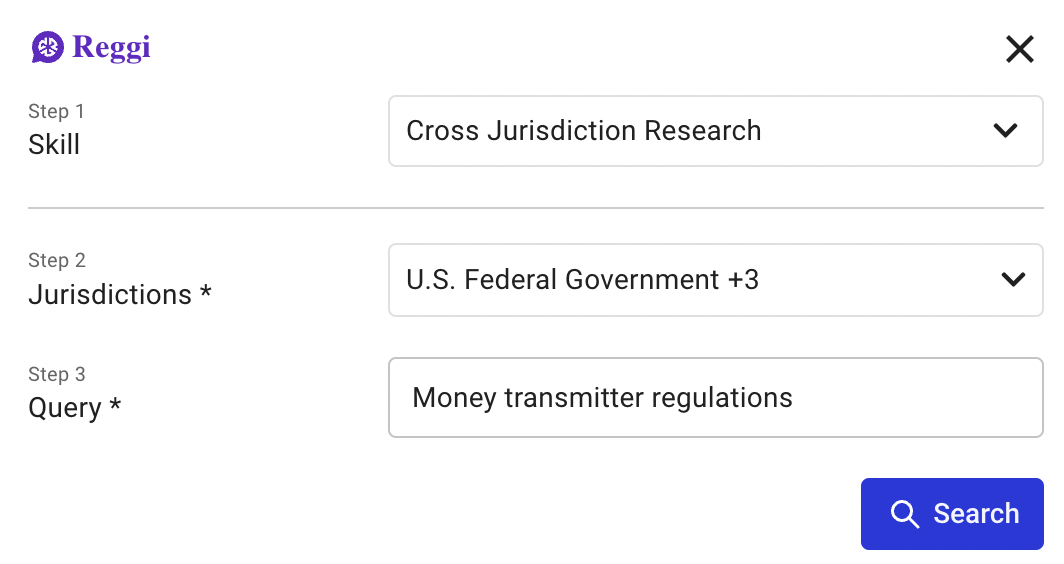Close the Reggi dialog with the X
This screenshot has width=1064, height=564.
pos(1019,49)
